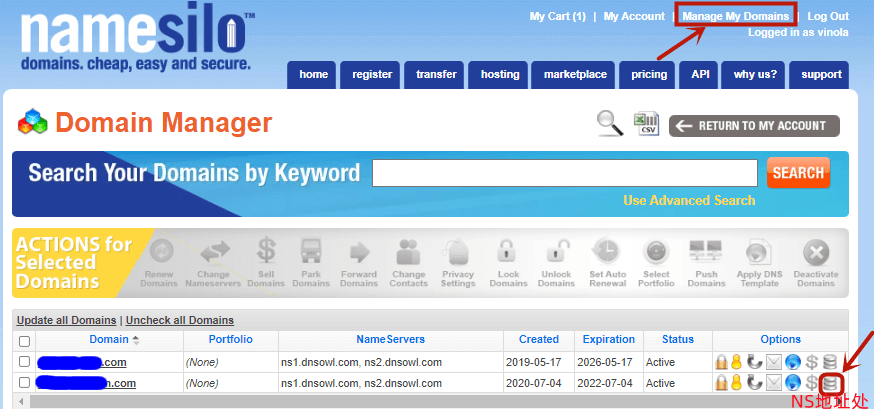This screenshot has width=874, height=409.
Task: Click the padlock icon for the 2026-05-17 domain
Action: [x=721, y=362]
